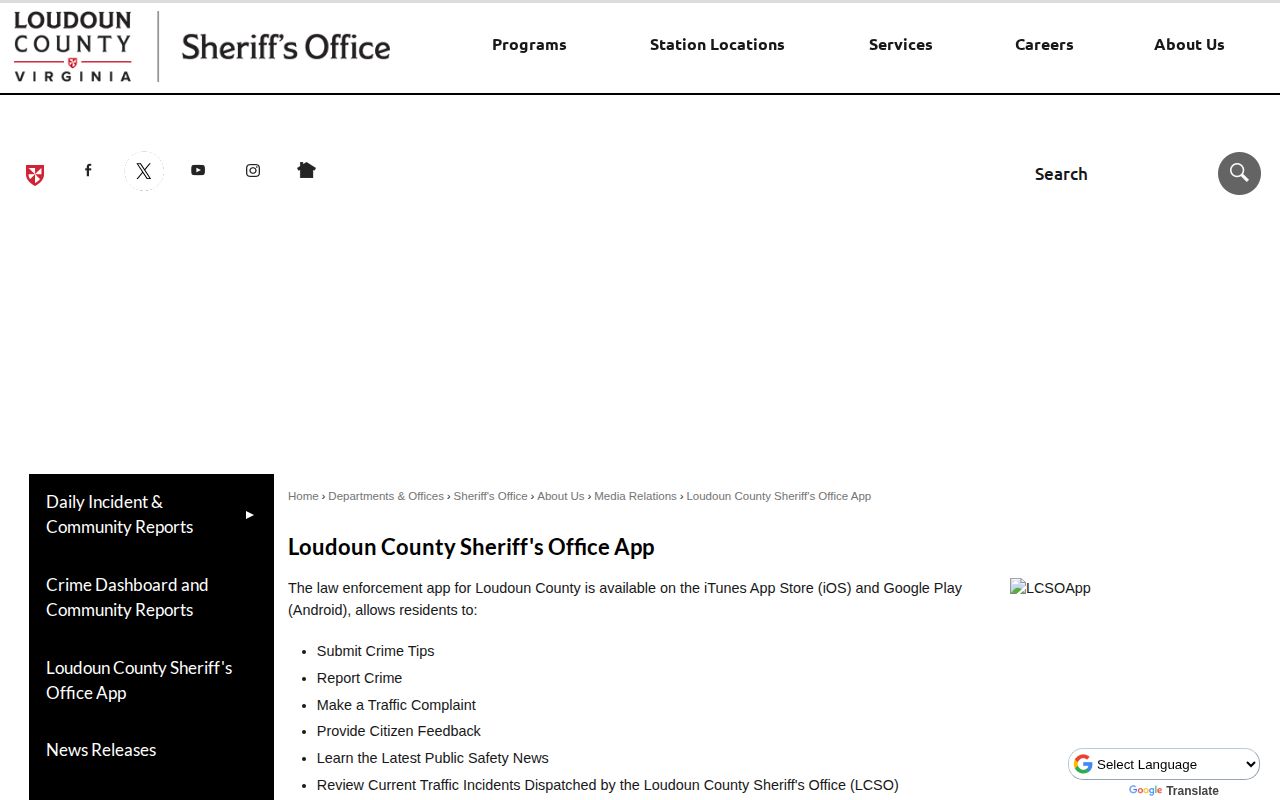Click the 'Submit Crime Tips' bullet text
1280x800 pixels.
coord(376,651)
